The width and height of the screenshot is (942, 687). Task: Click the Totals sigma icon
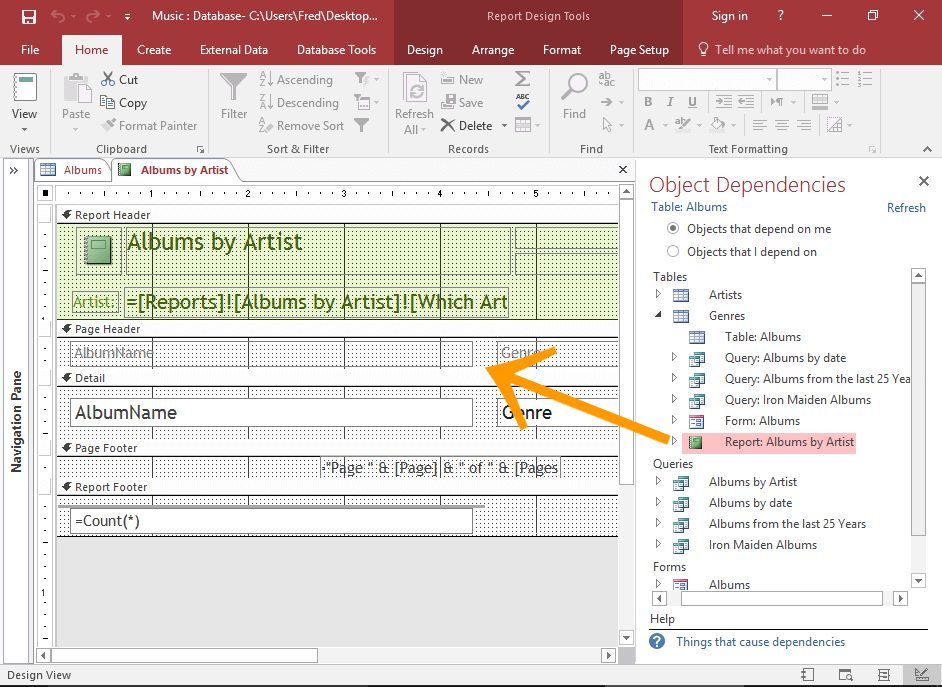pyautogui.click(x=523, y=79)
